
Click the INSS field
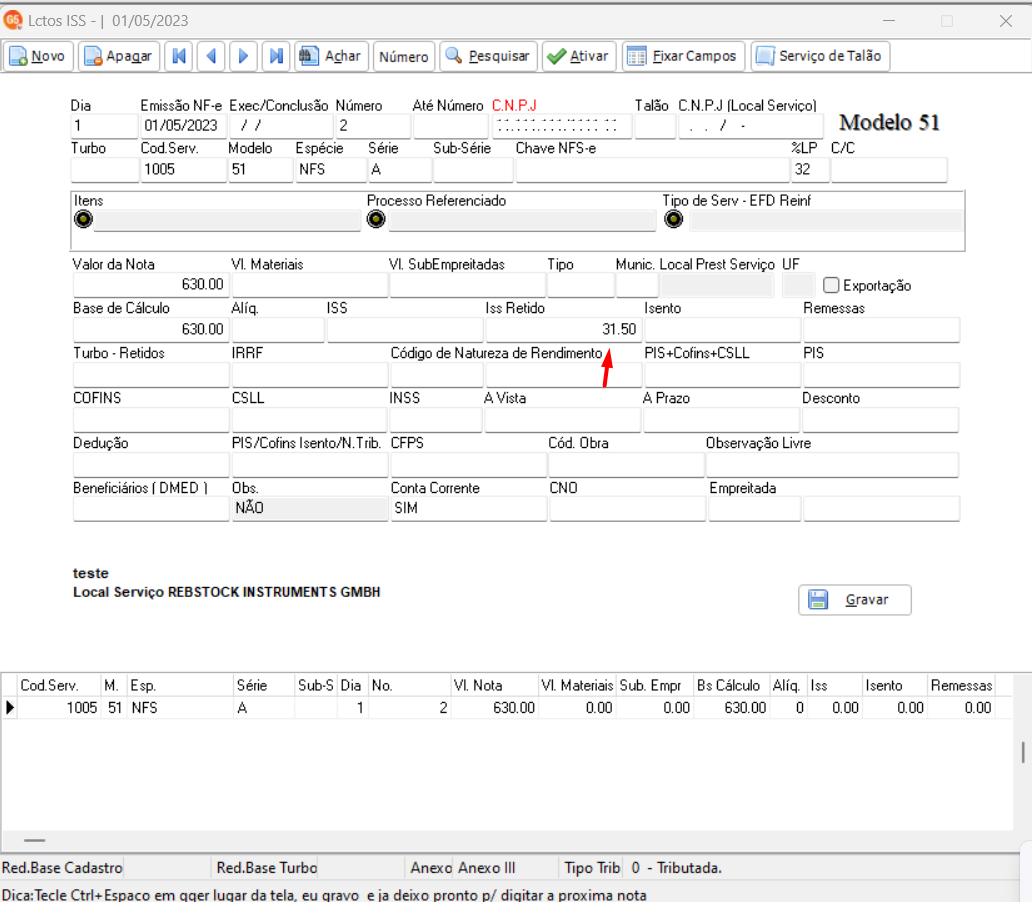click(436, 419)
